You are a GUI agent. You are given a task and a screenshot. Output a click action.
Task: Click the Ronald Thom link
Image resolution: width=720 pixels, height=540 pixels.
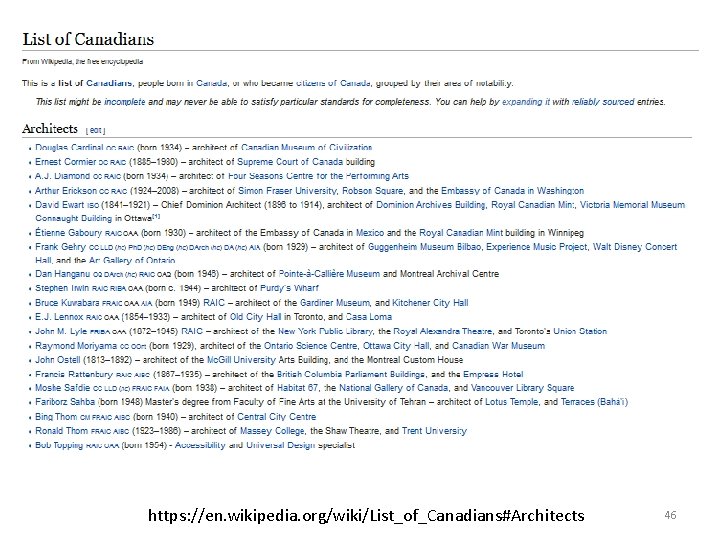[x=62, y=431]
